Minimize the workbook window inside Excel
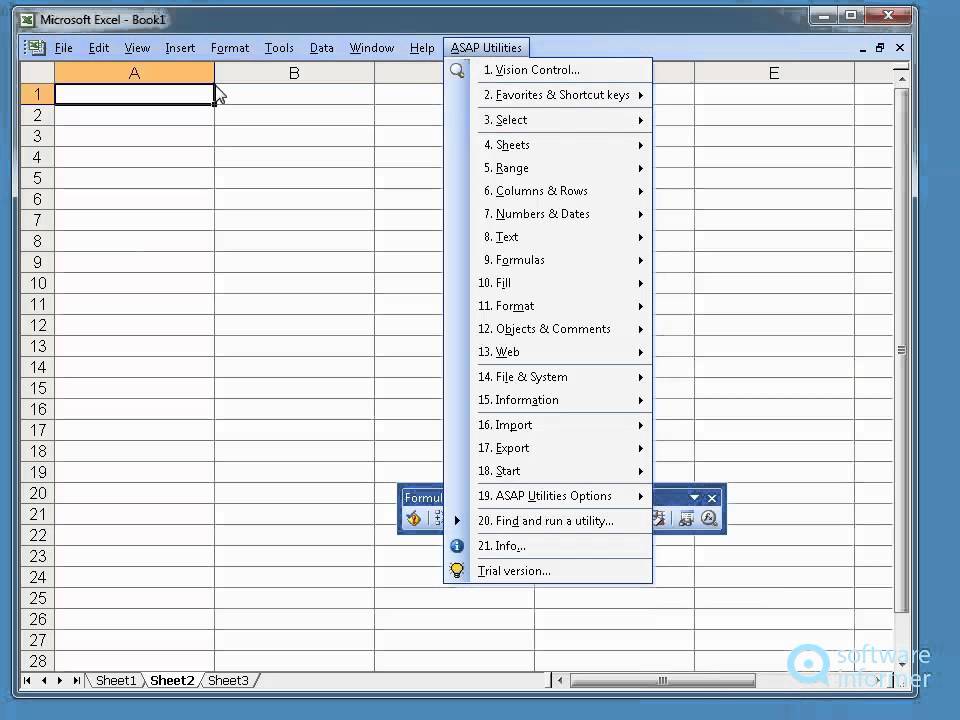960x720 pixels. click(x=862, y=49)
